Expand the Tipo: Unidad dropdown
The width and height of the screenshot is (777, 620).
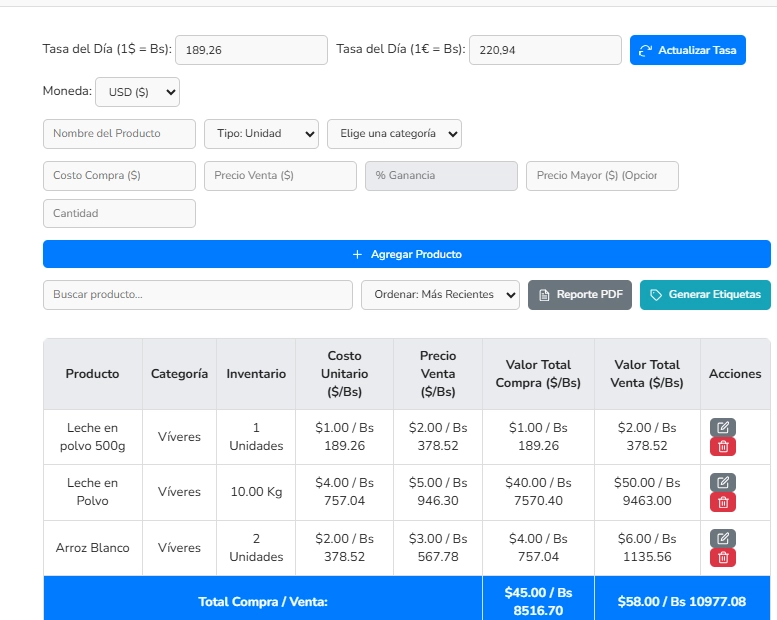(x=261, y=133)
